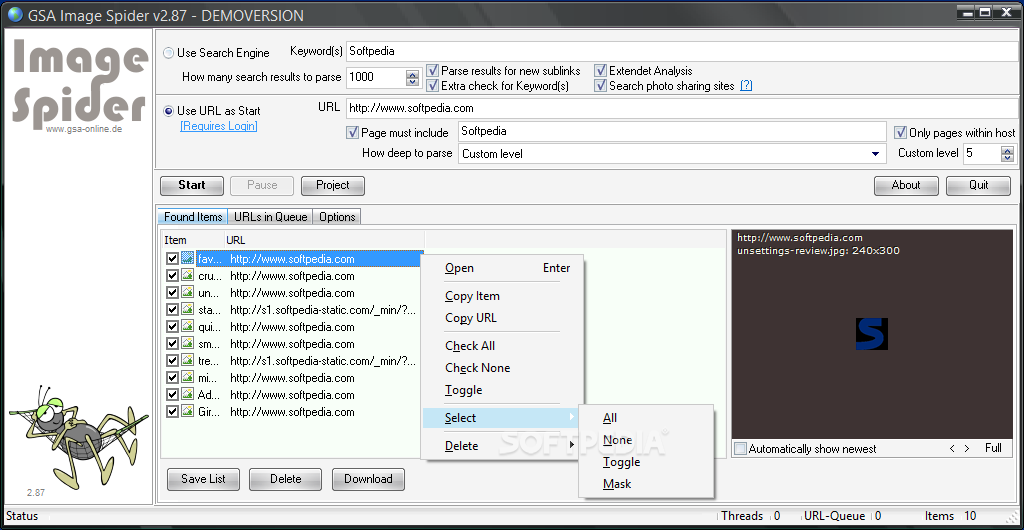Show previous image with the < arrow
The height and width of the screenshot is (530, 1024).
[x=952, y=448]
